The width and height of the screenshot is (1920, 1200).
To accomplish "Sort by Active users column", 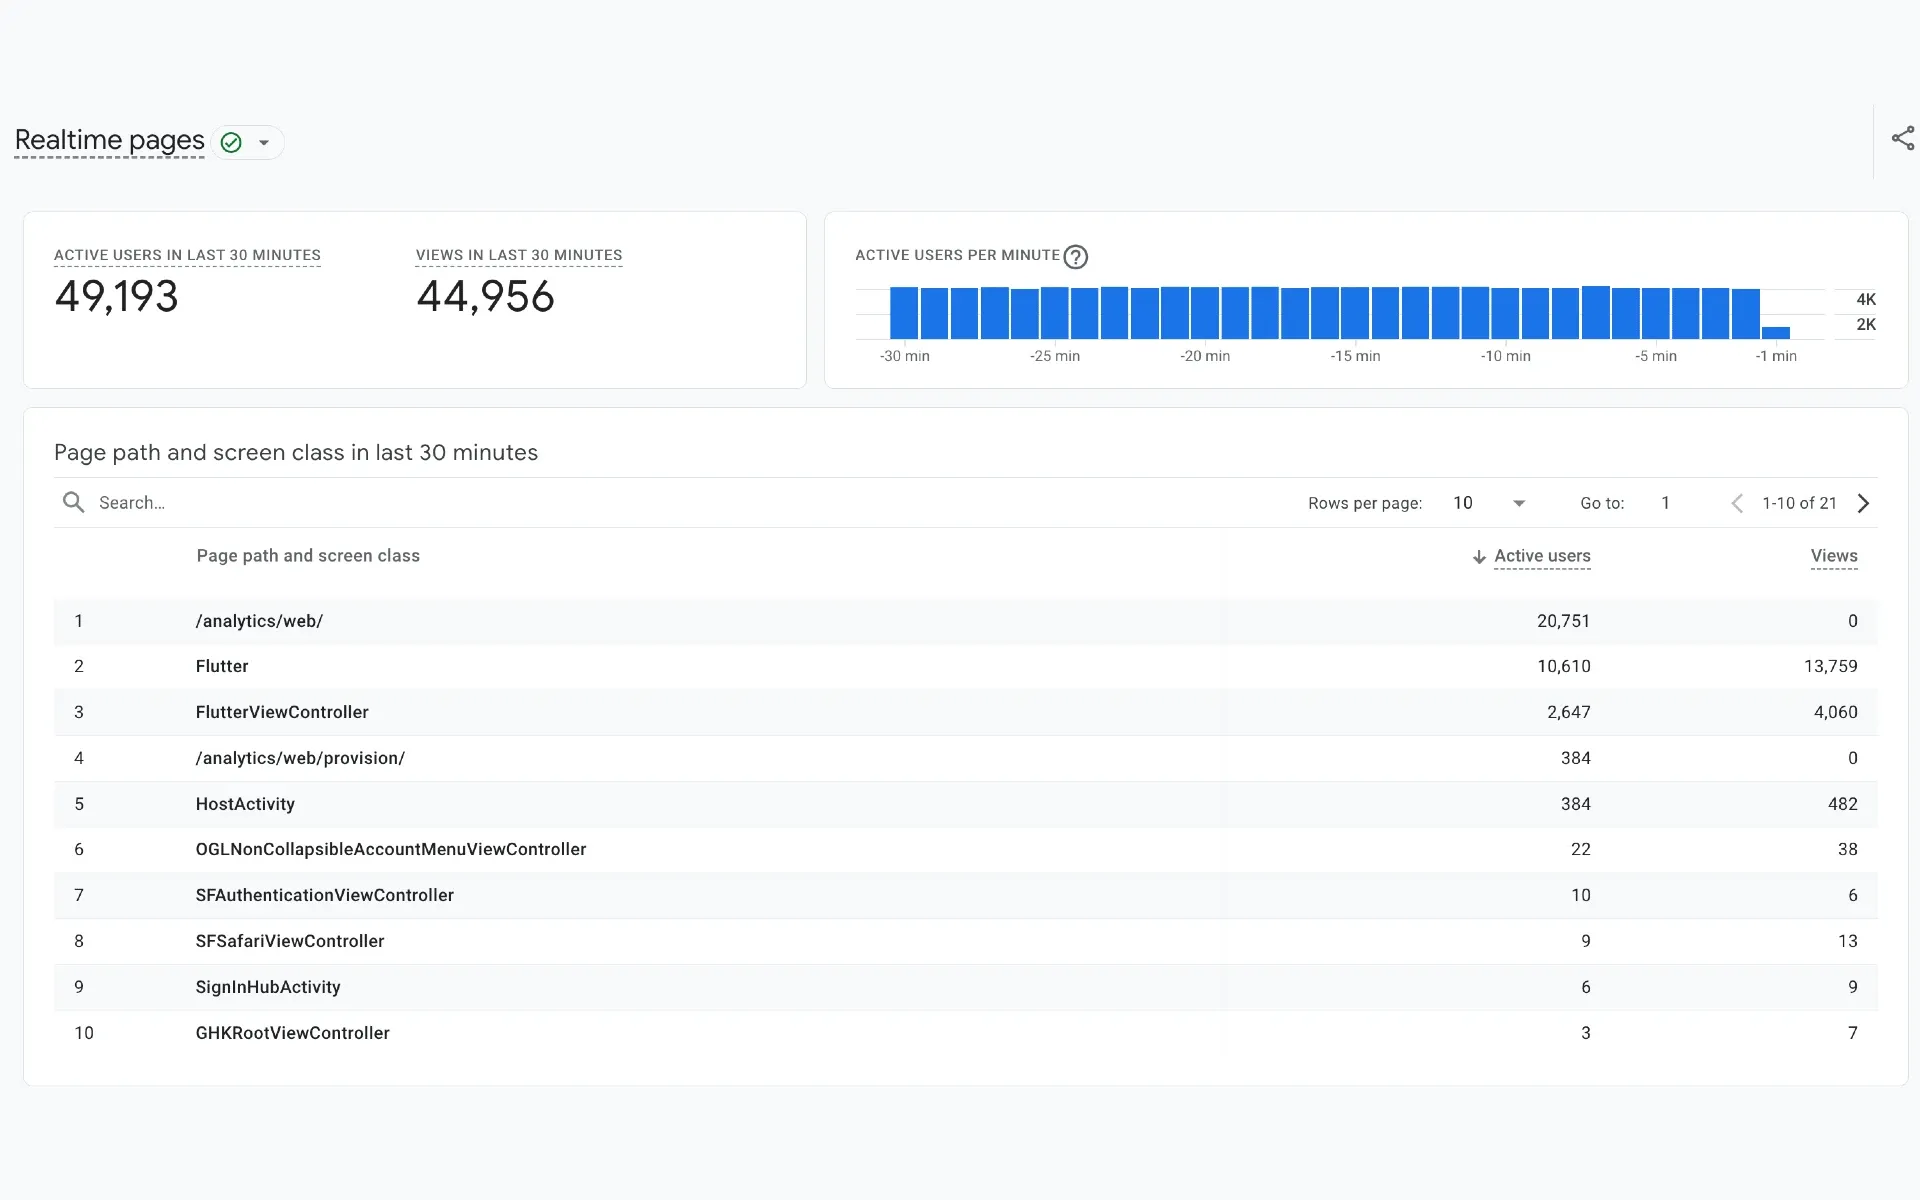I will [1542, 556].
